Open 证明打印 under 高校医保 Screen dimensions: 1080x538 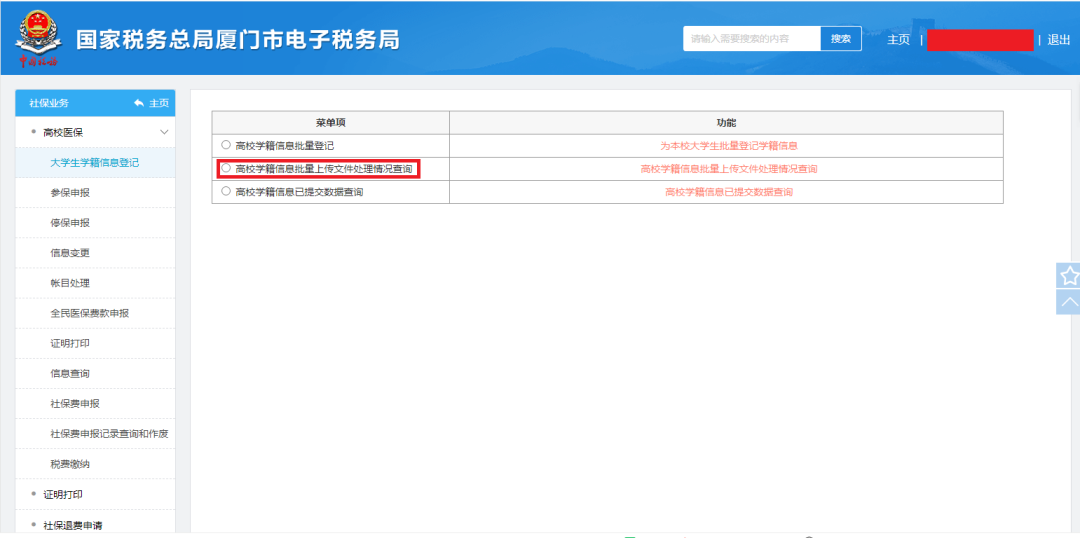click(x=95, y=343)
